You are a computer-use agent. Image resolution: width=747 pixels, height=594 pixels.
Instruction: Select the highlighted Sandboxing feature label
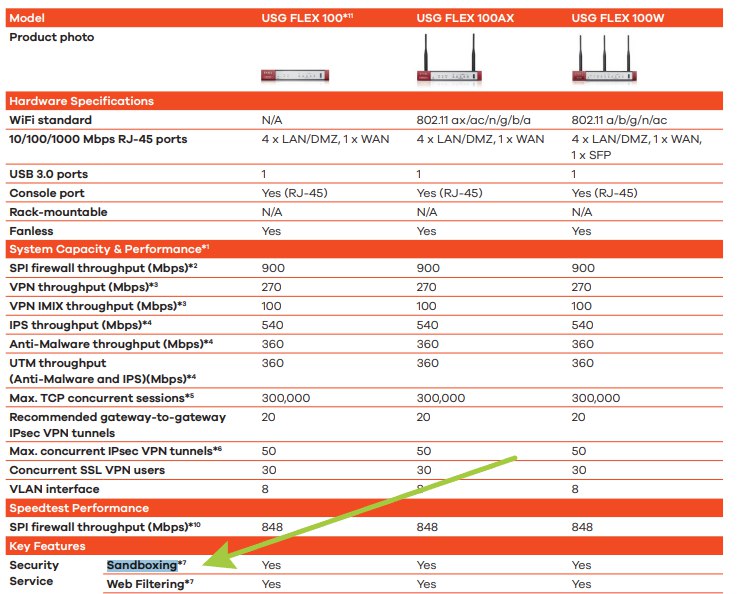coord(142,565)
